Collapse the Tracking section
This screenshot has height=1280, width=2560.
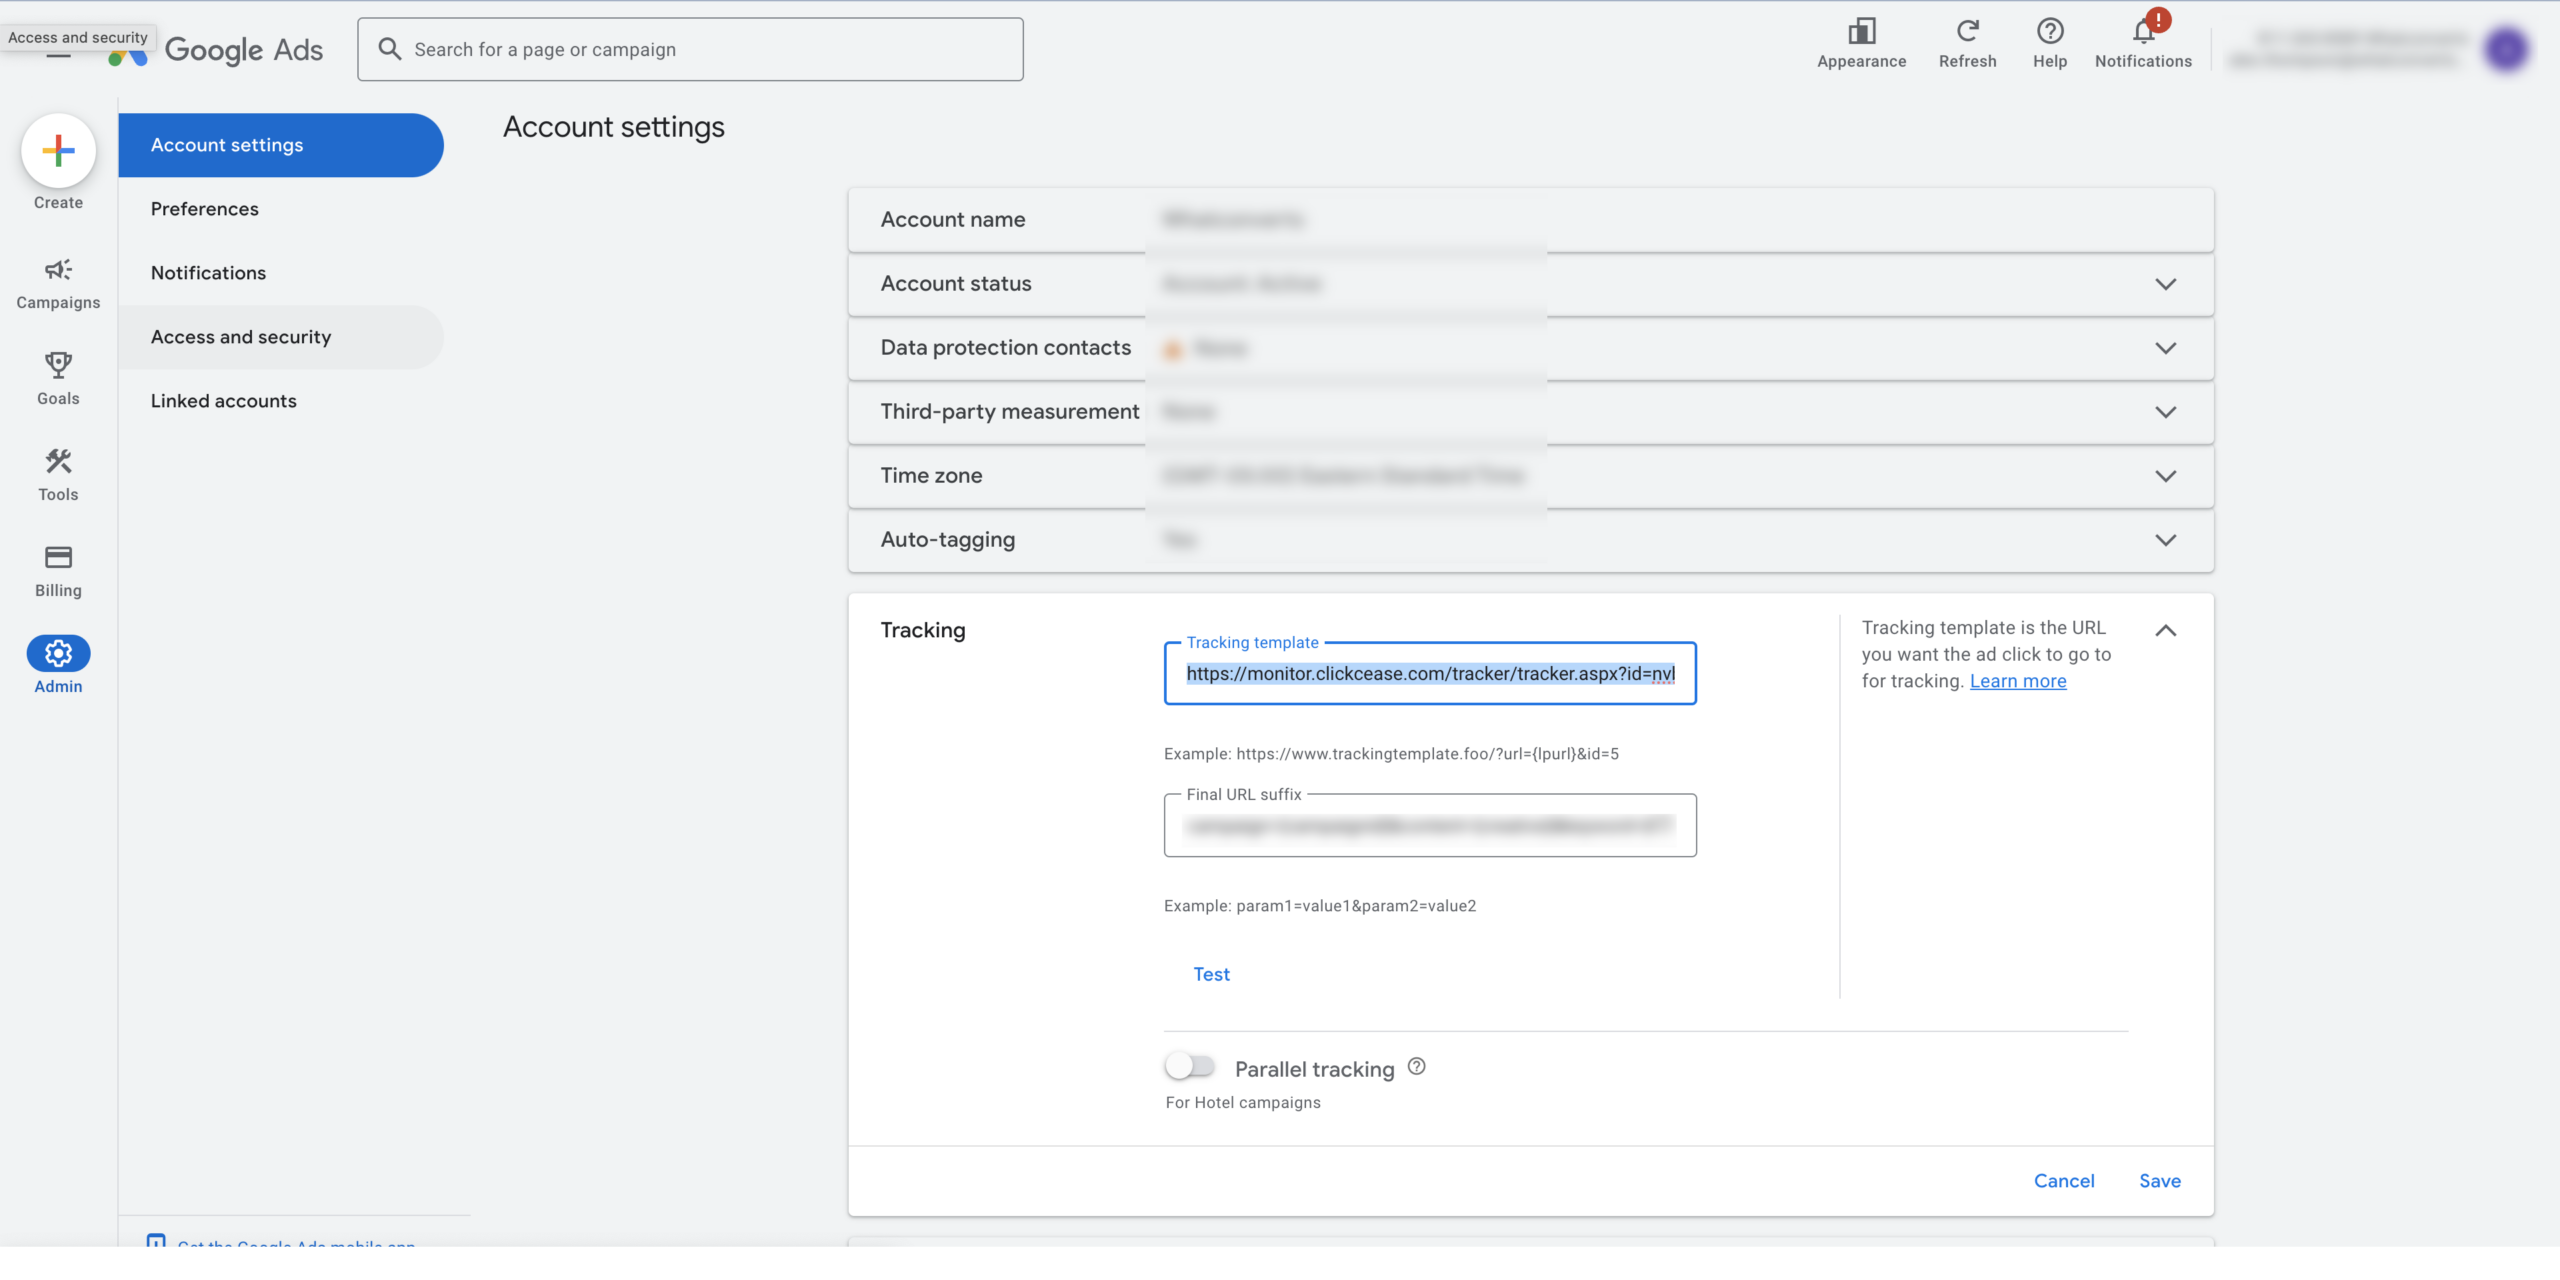2166,630
